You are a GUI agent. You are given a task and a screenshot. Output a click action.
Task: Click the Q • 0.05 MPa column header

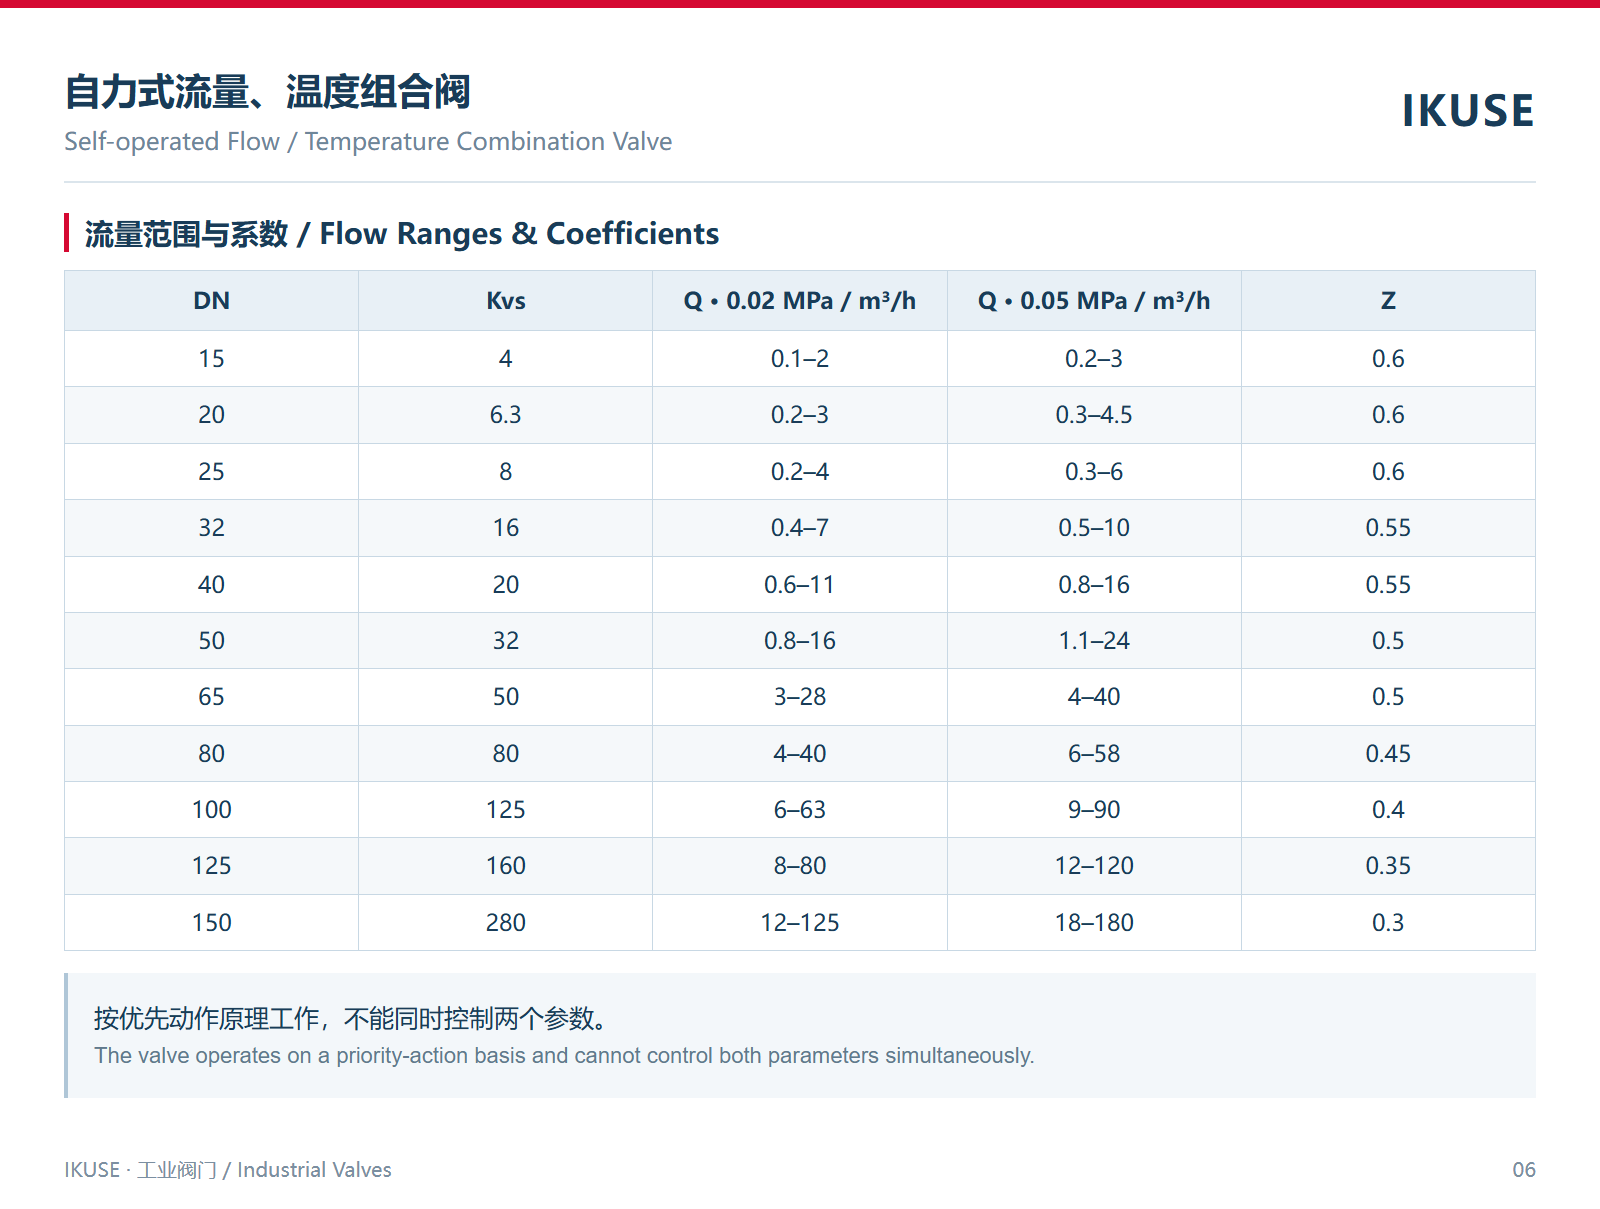point(1094,301)
